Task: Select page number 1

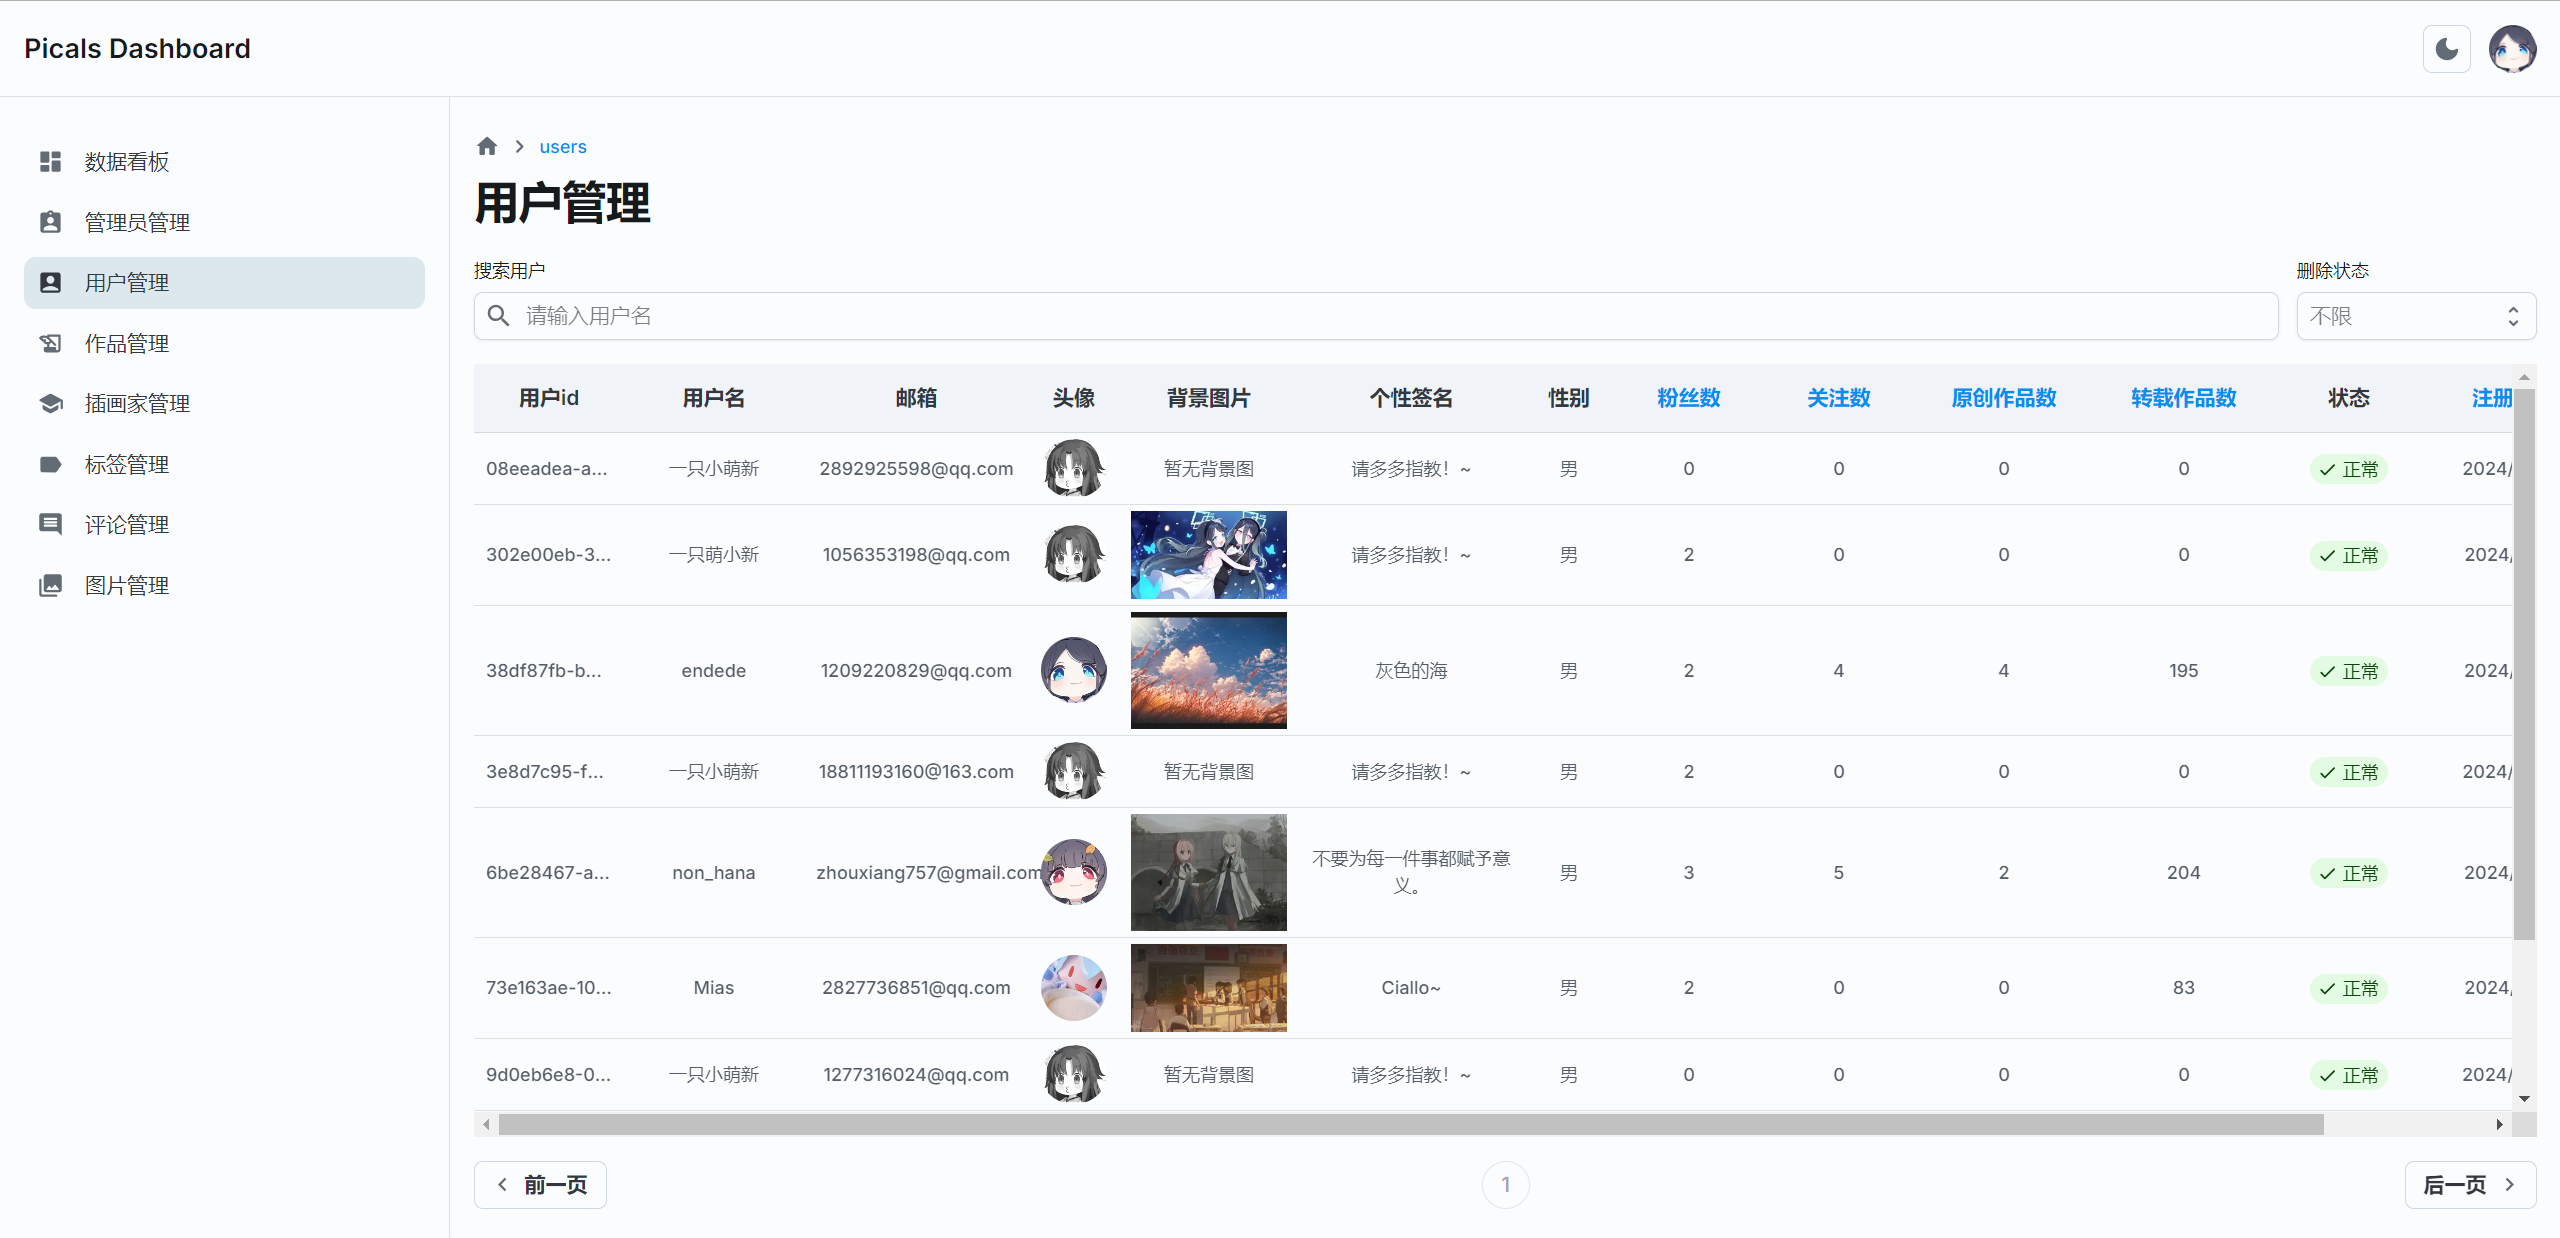Action: click(1505, 1185)
